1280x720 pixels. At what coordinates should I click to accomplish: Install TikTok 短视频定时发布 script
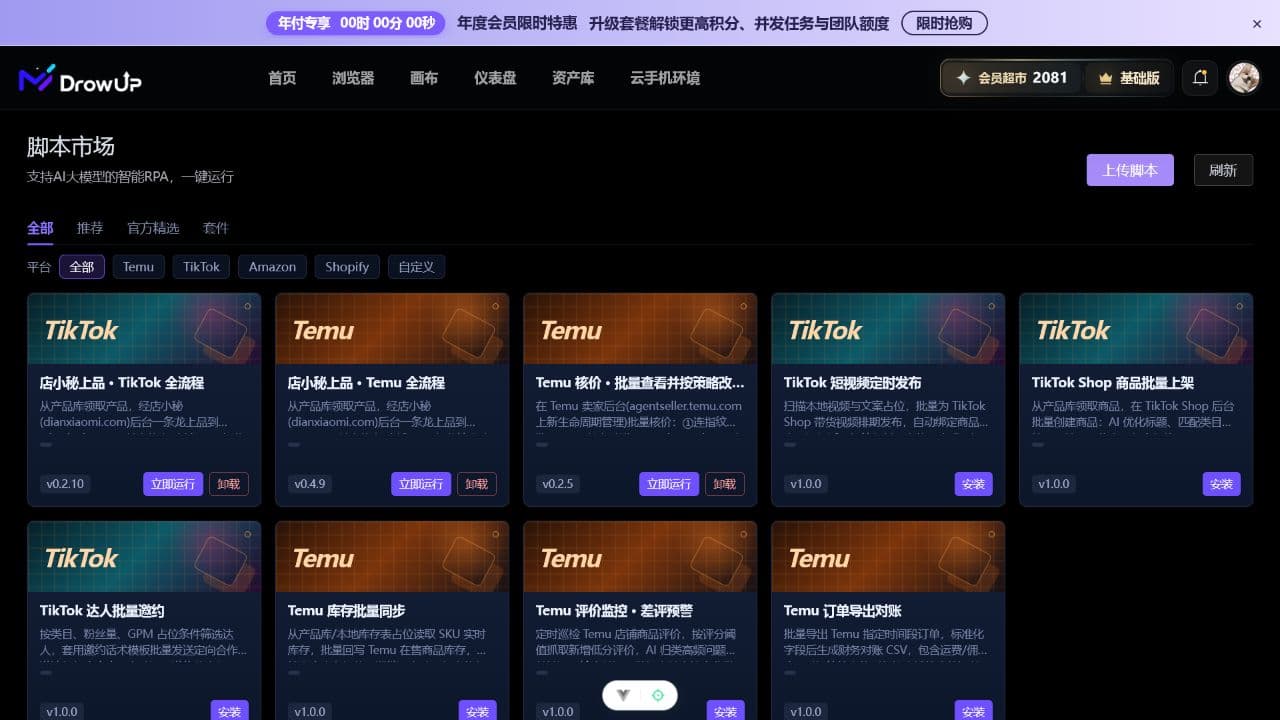coord(973,484)
